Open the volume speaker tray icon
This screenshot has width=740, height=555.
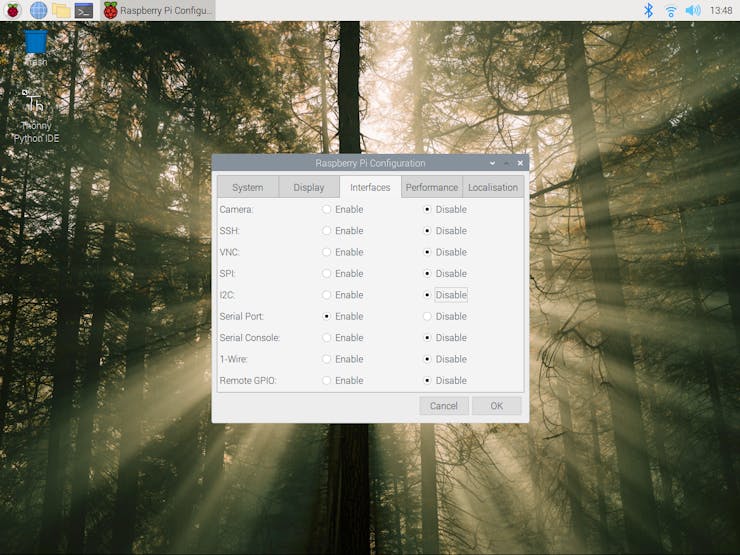(x=692, y=10)
